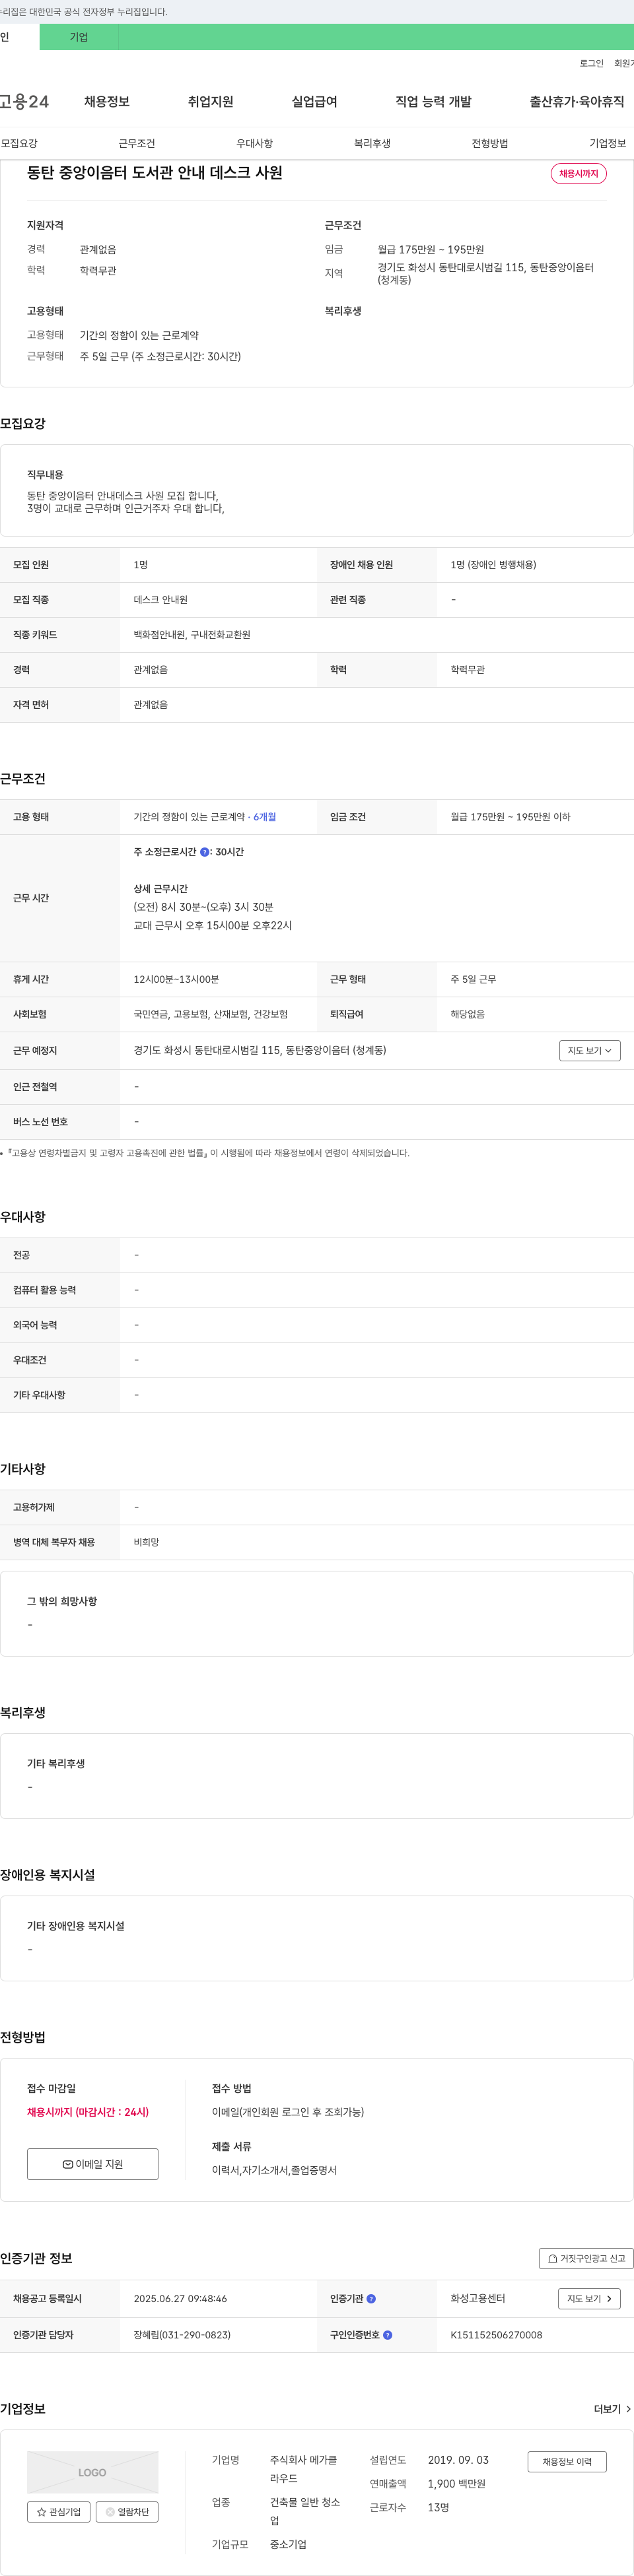Image resolution: width=634 pixels, height=2576 pixels.
Task: Select the job title 동탄 중앙이음터 도서관 안내 데스크 사원
Action: coord(155,172)
